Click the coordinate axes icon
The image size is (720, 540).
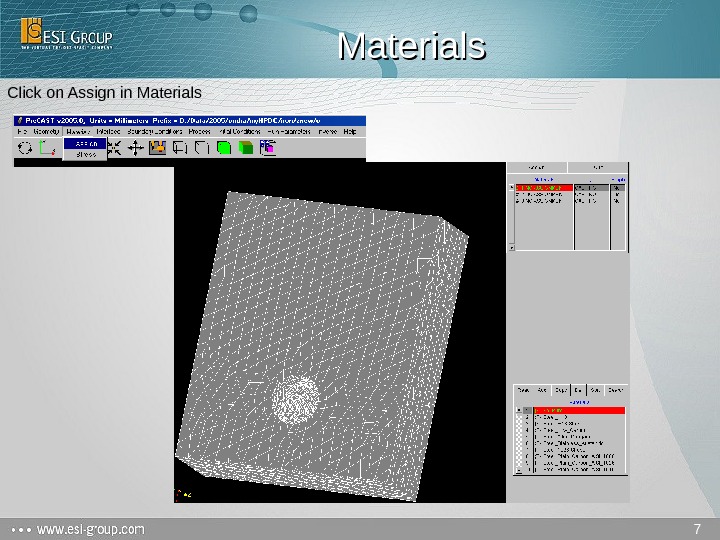pyautogui.click(x=45, y=148)
